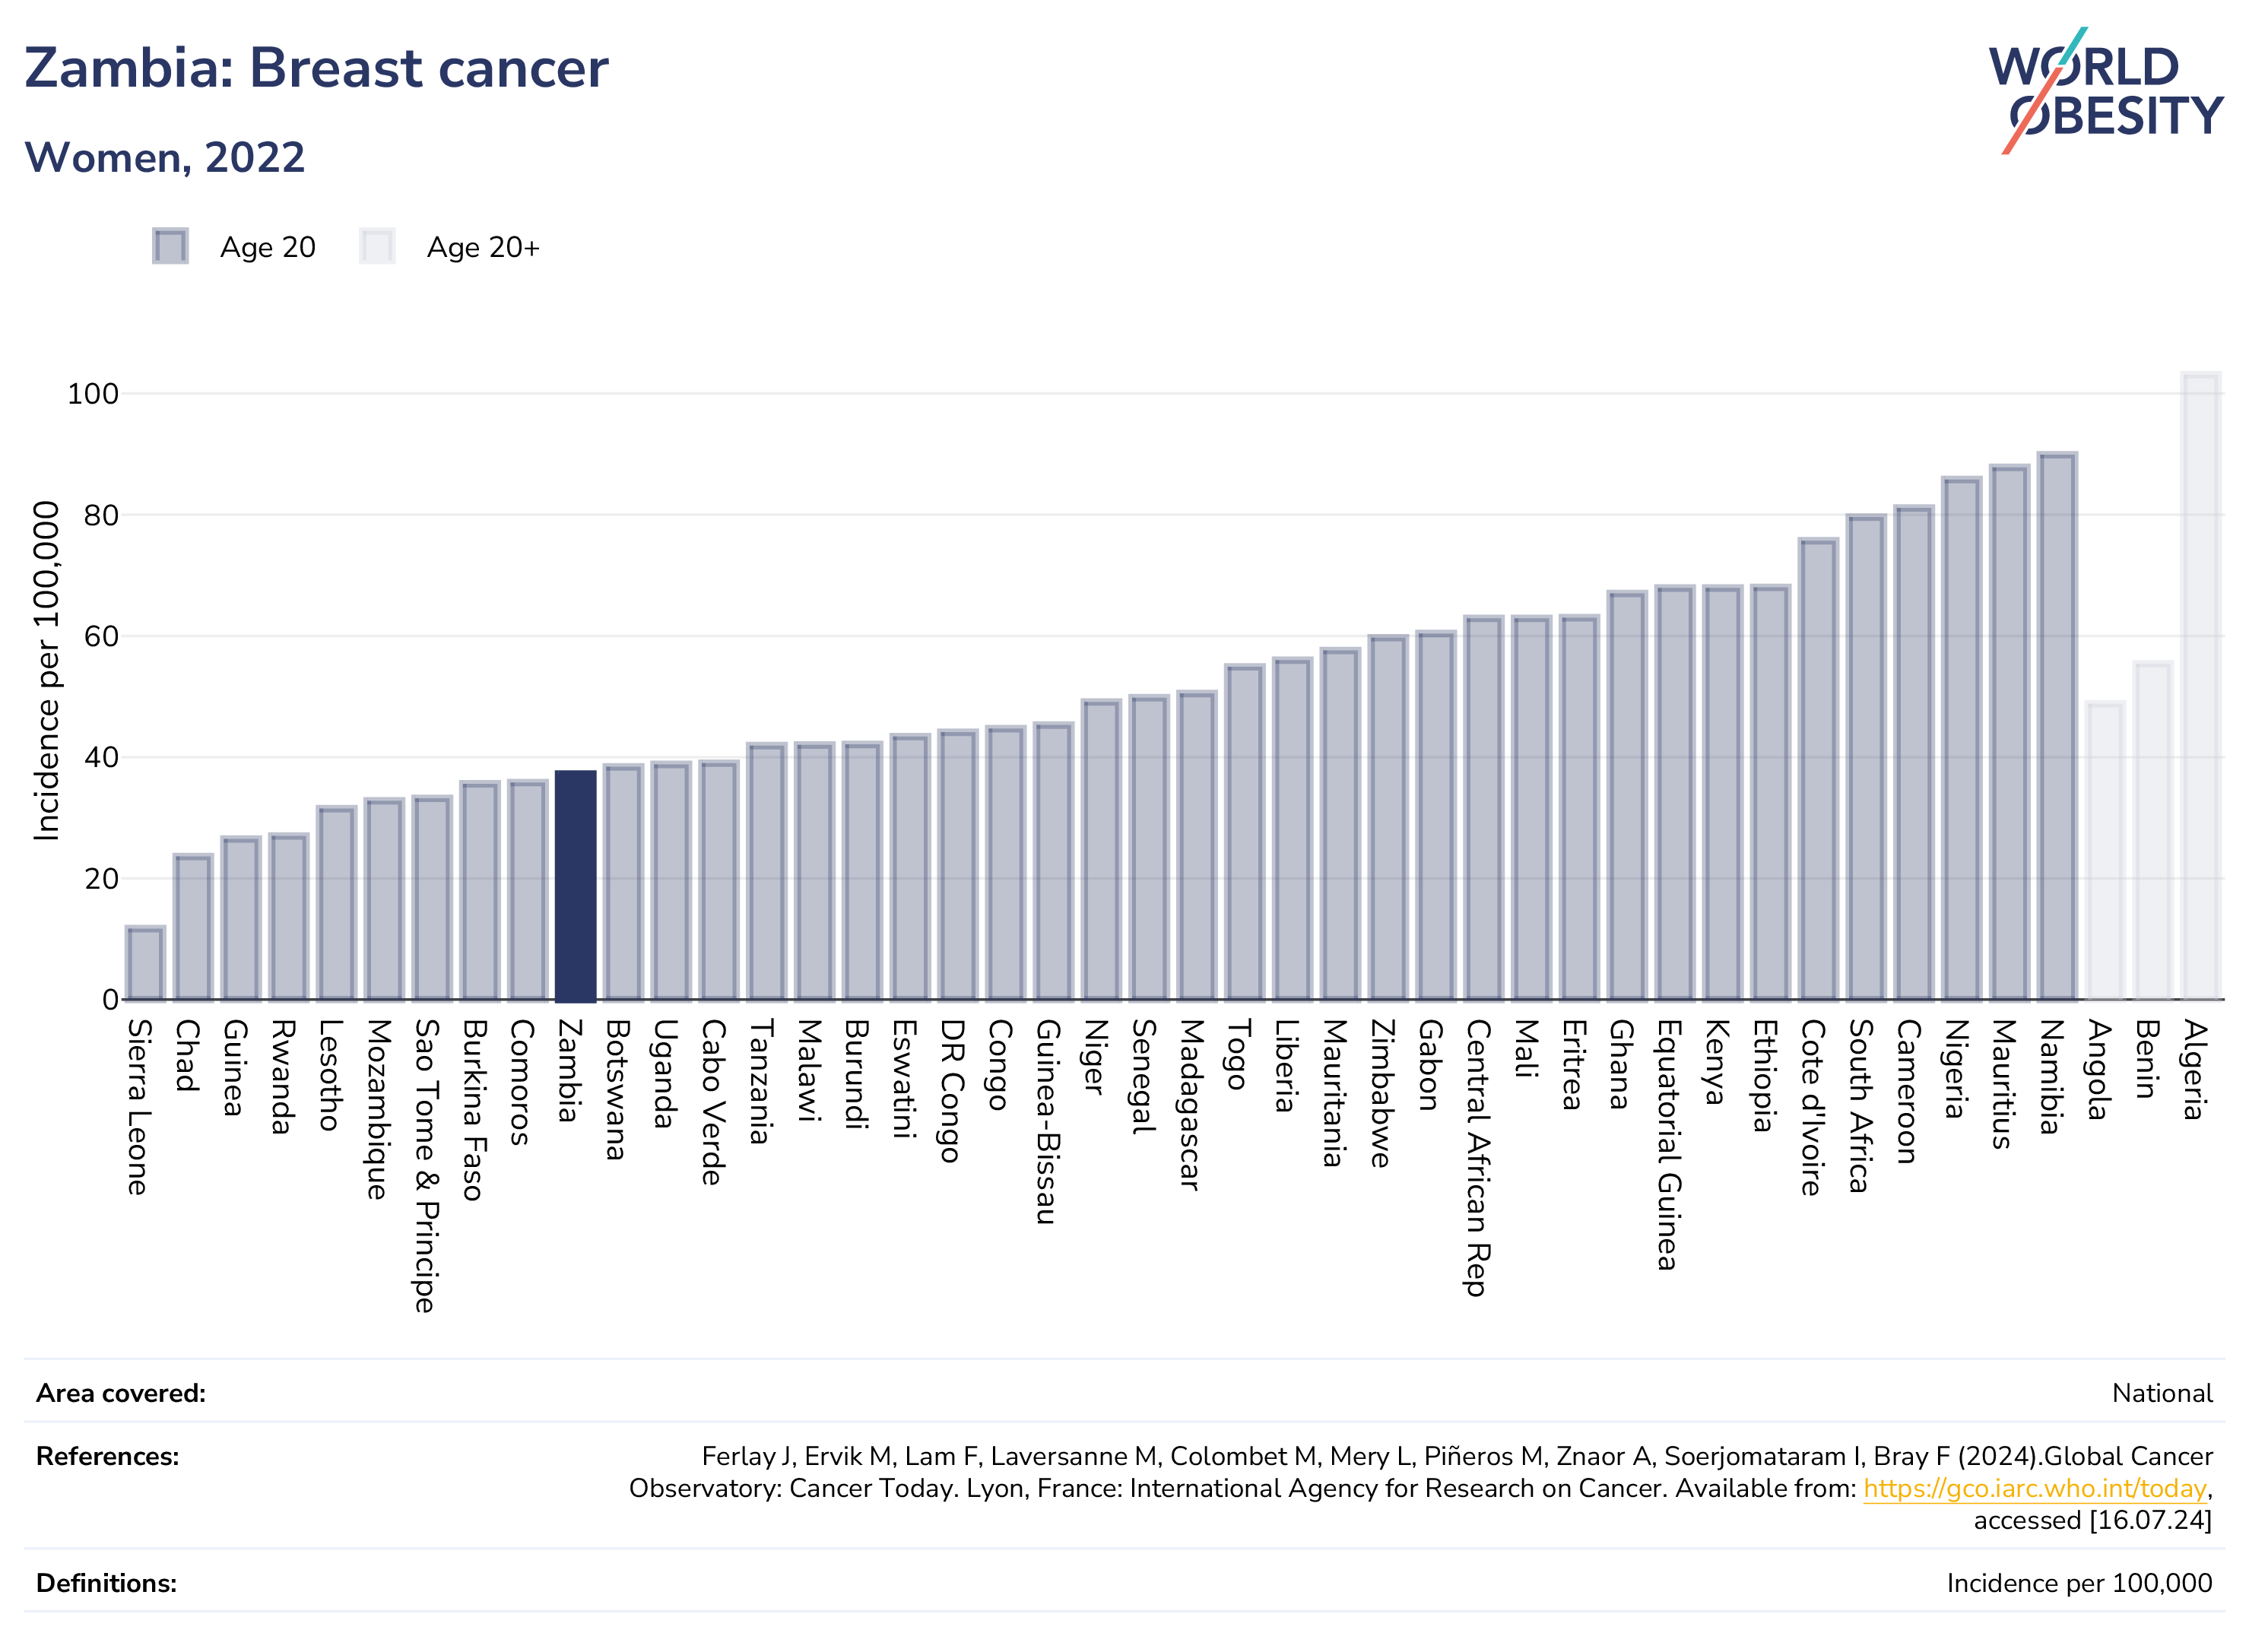Select the Benin bar
The height and width of the screenshot is (1652, 2249).
(x=2152, y=831)
